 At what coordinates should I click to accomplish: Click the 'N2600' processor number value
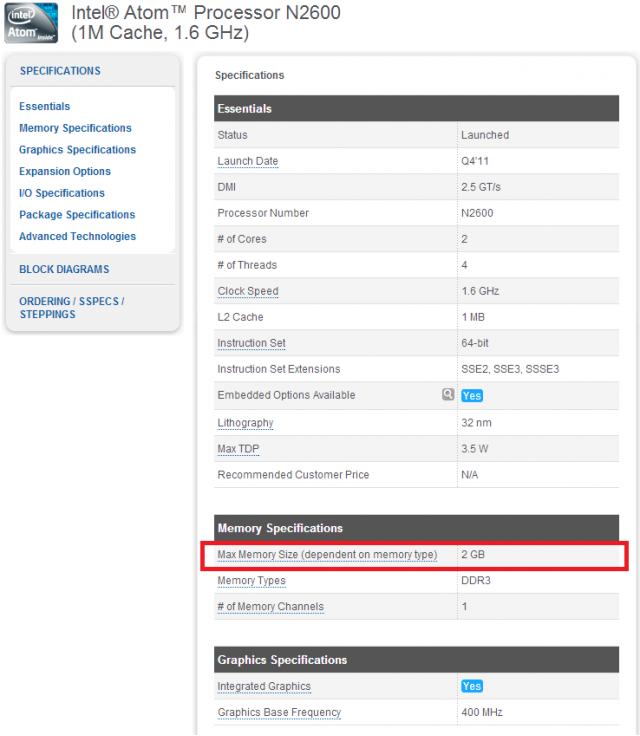click(477, 213)
